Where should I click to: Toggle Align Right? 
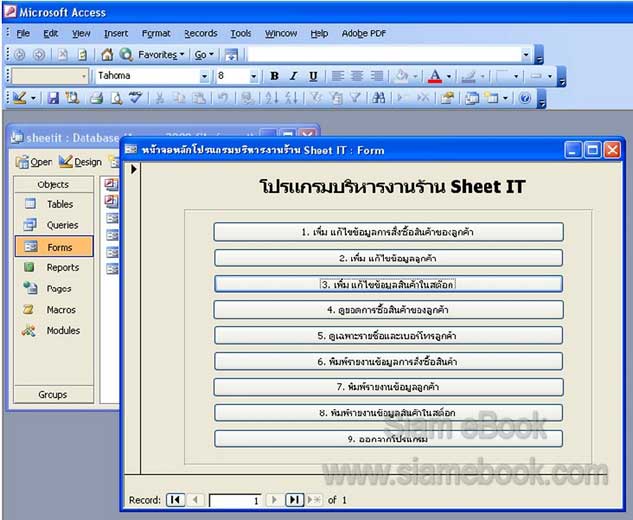[x=376, y=76]
